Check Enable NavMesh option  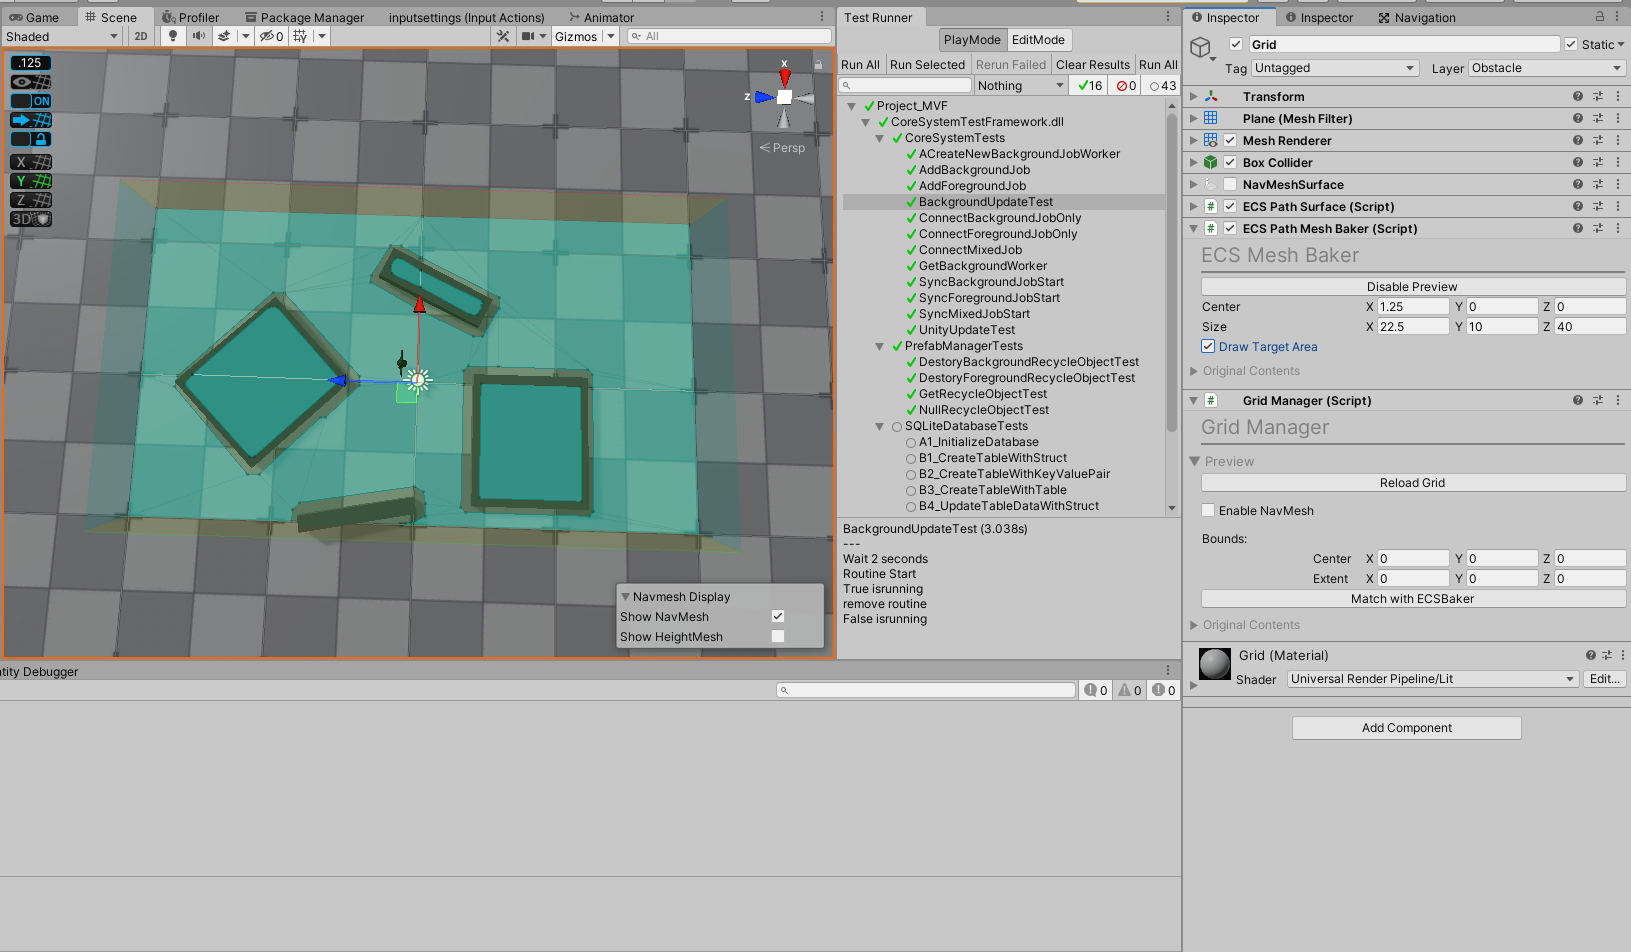coord(1208,511)
